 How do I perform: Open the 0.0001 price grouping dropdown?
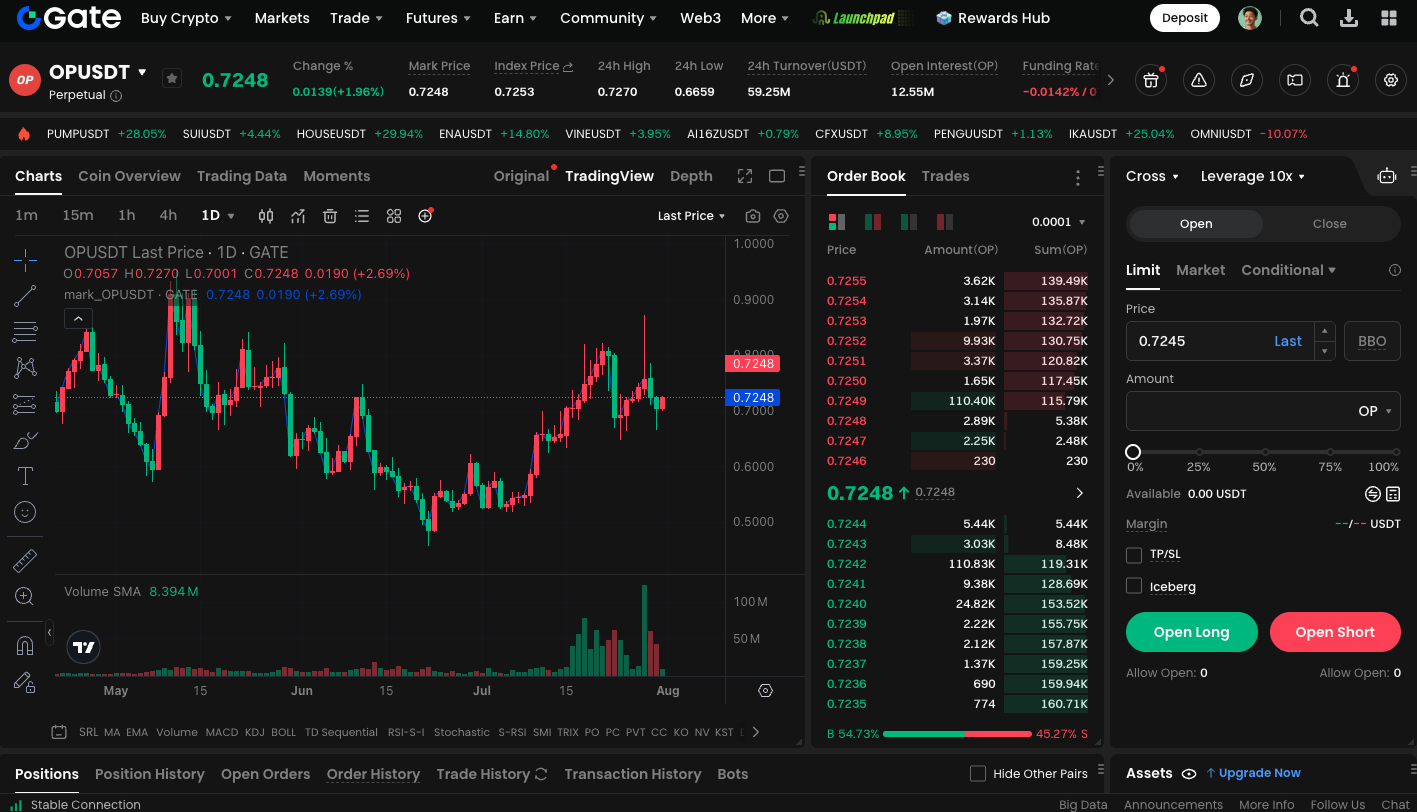pyautogui.click(x=1059, y=222)
